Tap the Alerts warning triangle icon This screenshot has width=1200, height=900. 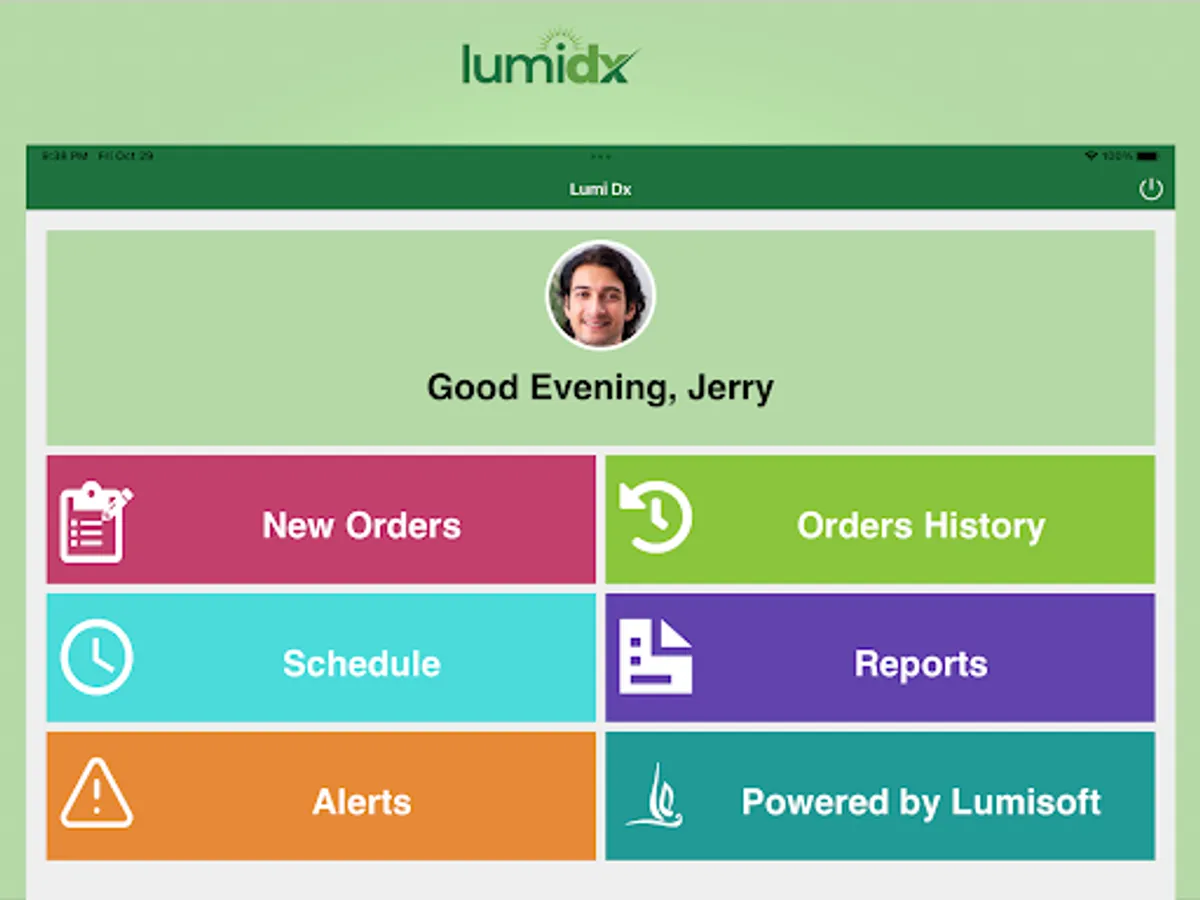(x=96, y=793)
